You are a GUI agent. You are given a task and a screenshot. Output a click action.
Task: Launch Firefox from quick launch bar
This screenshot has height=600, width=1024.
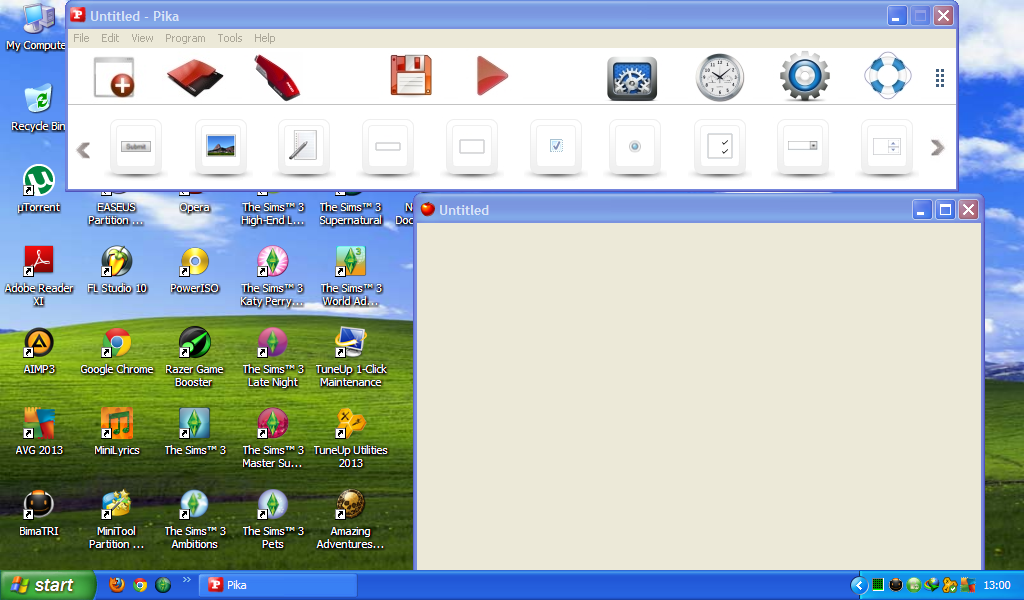[x=117, y=585]
